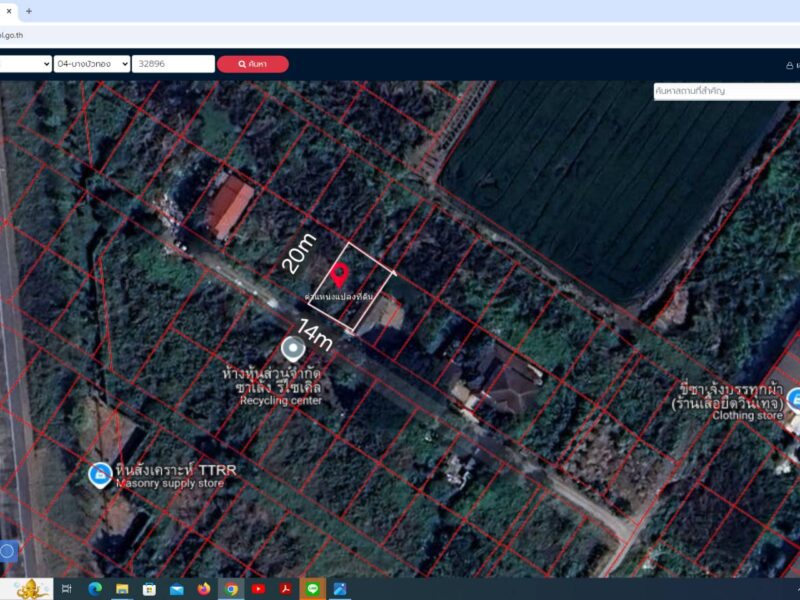This screenshot has height=600, width=800.
Task: Open the octopus widget on the taskbar
Action: point(31,589)
